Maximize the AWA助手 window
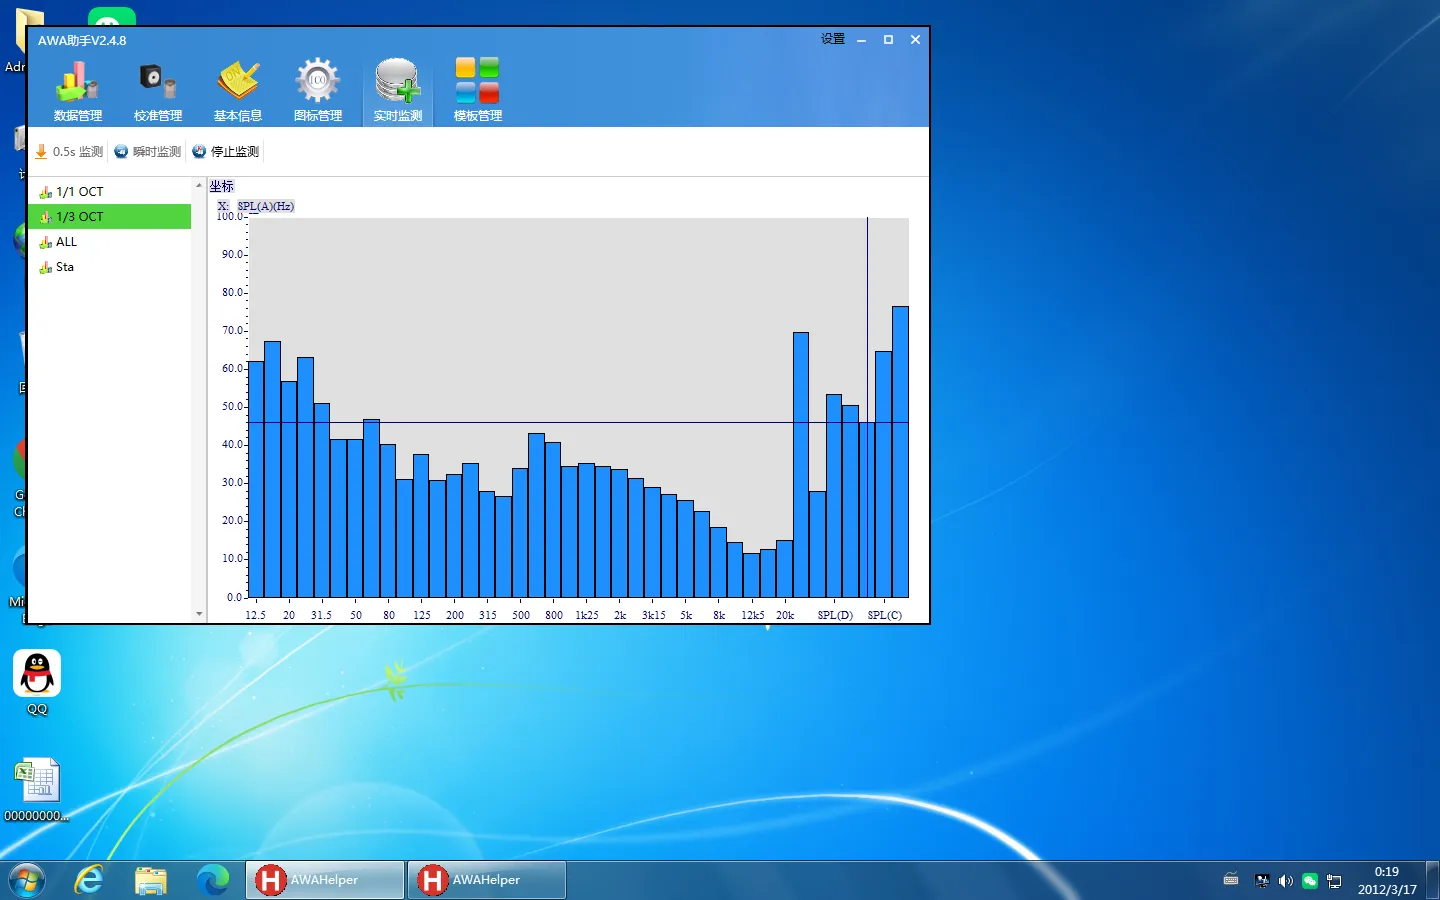 888,40
